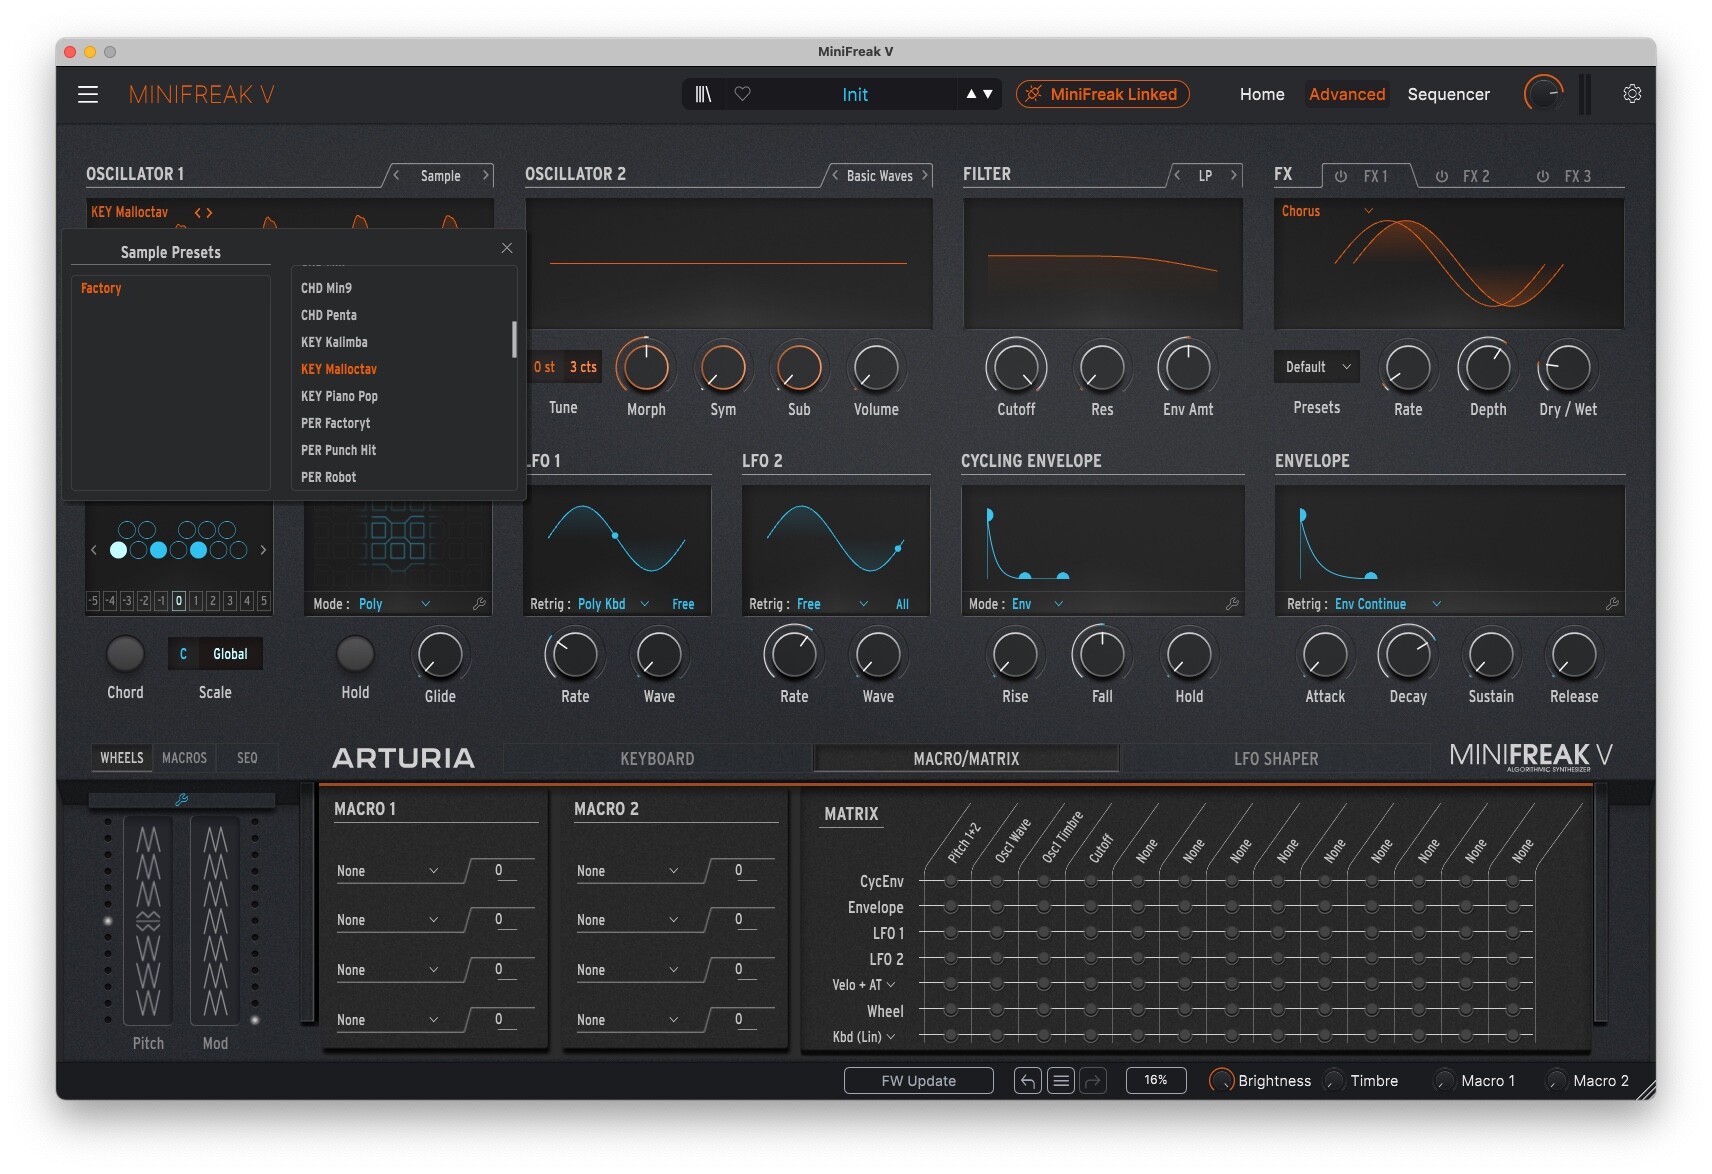Toggle CycEnv to Pitch 1+2 matrix point
The height and width of the screenshot is (1174, 1712).
pos(950,881)
